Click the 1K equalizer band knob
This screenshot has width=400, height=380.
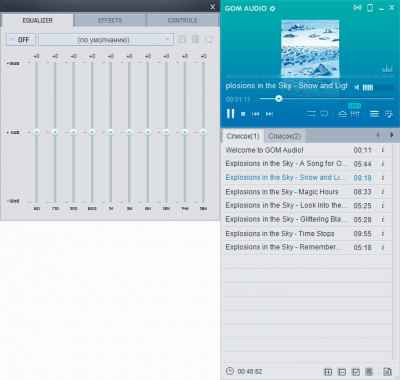coord(111,132)
